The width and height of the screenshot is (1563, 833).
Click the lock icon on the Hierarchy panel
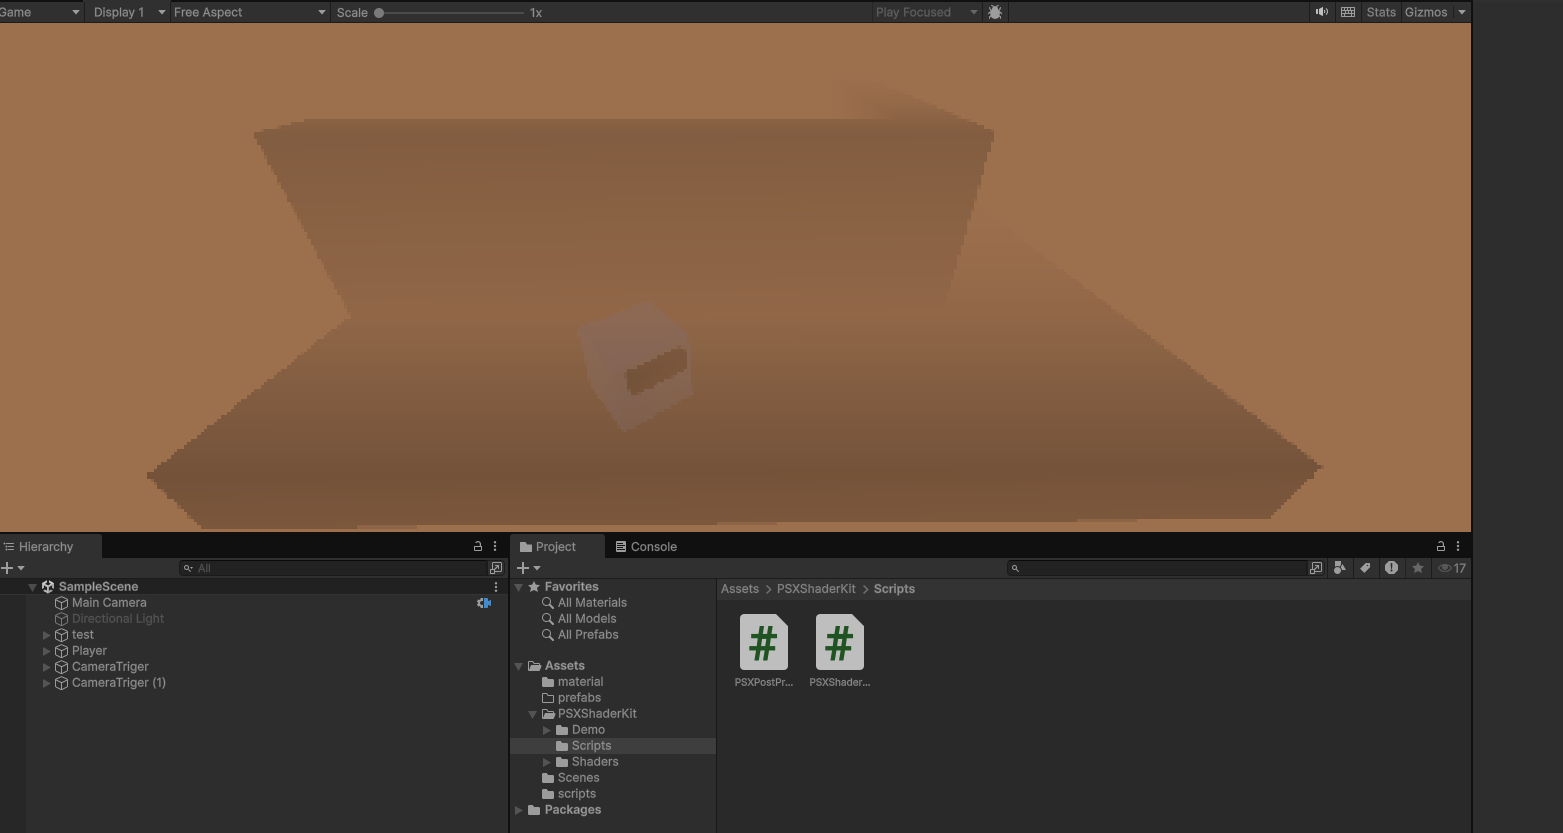tap(478, 546)
